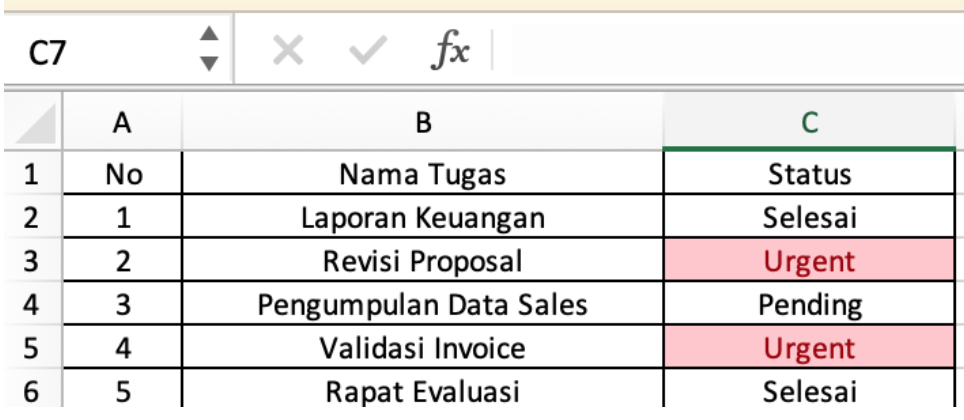Screen dimensions: 964x420
Task: Select column A header
Action: click(x=123, y=123)
